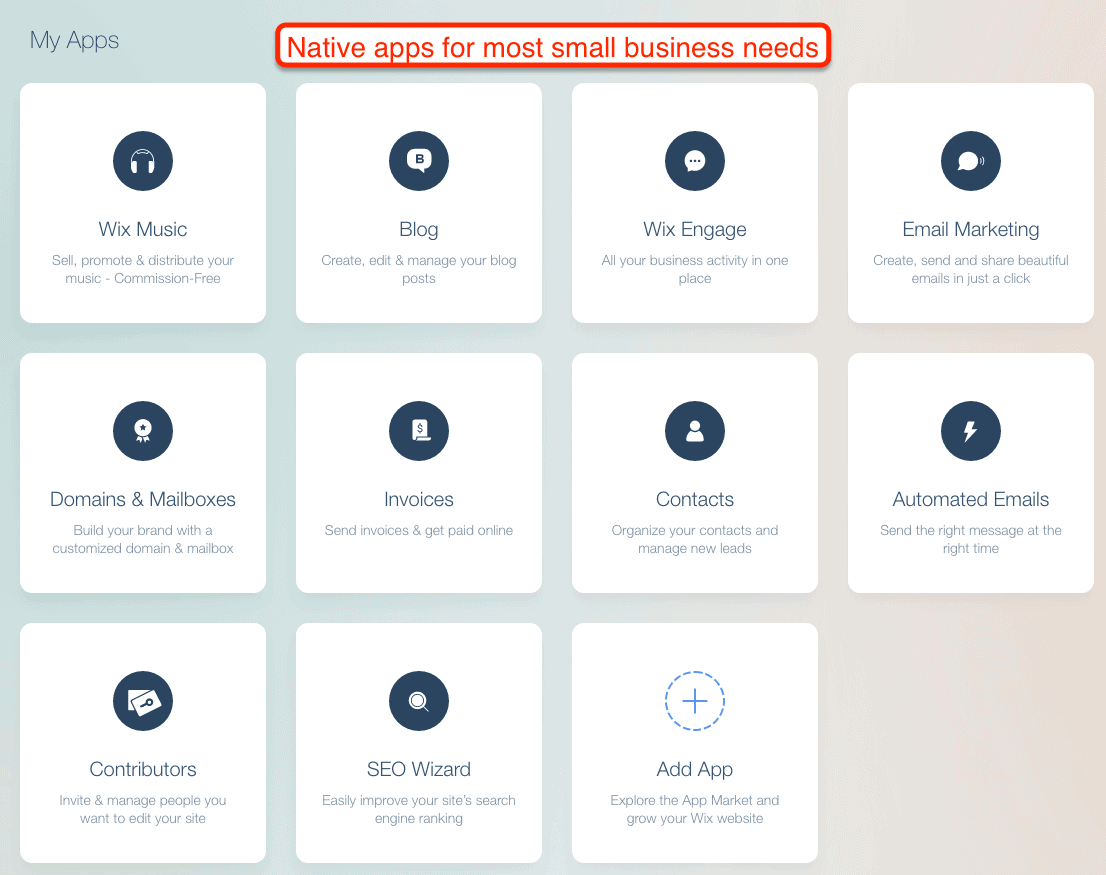
Task: Click the Add App title
Action: click(695, 770)
